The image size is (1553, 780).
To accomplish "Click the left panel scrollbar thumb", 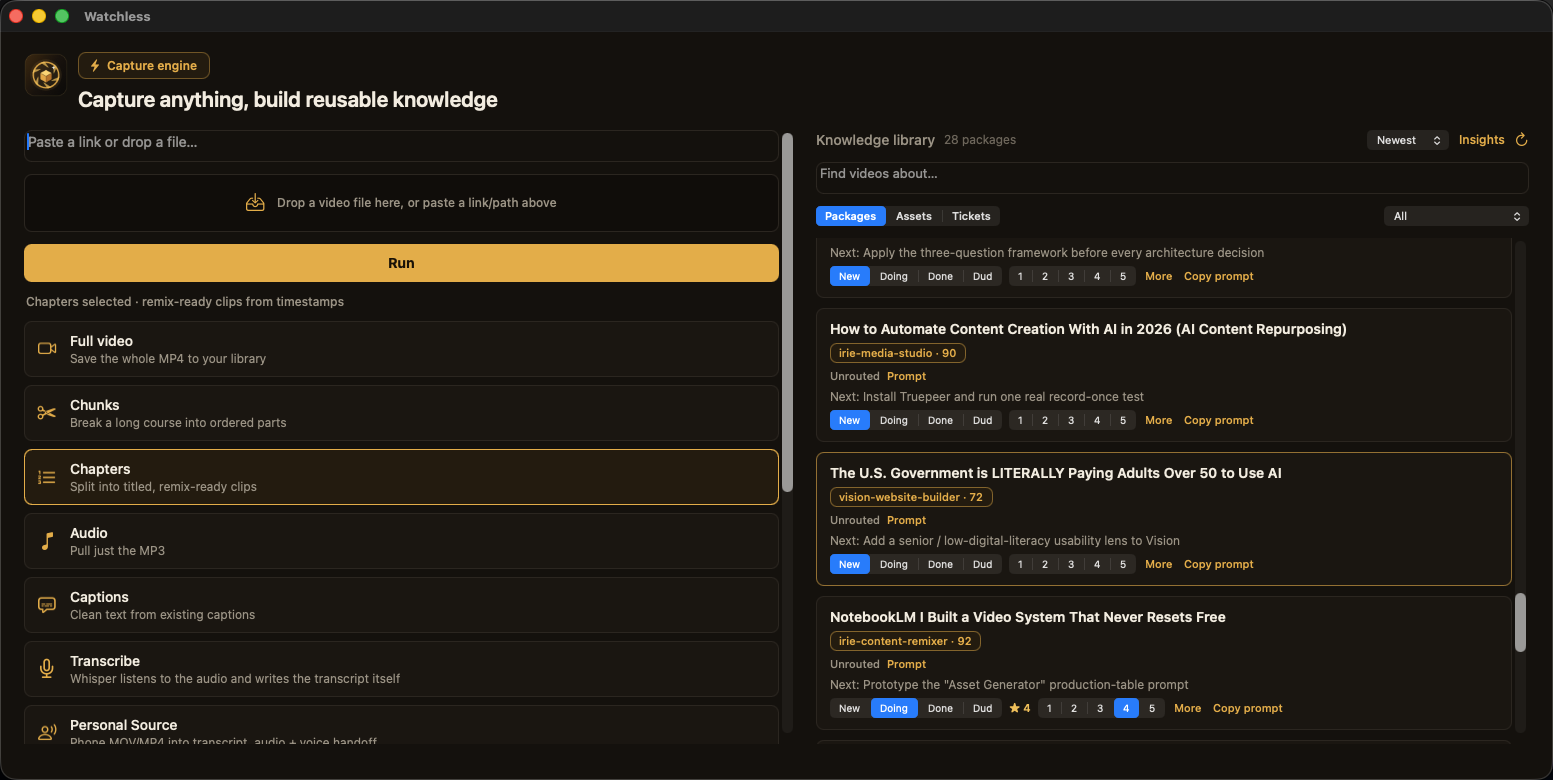I will click(787, 312).
